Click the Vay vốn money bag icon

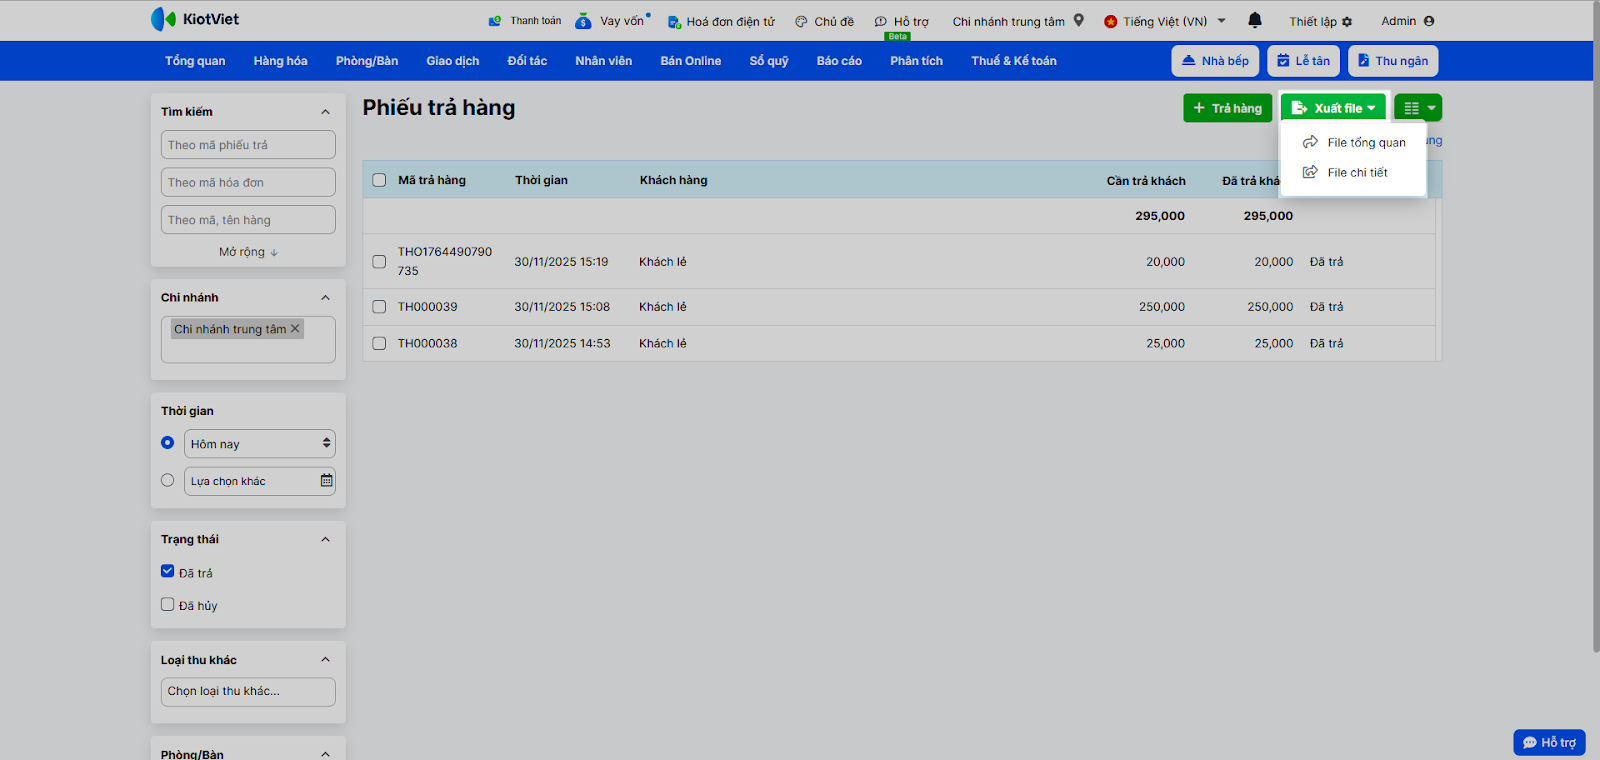click(583, 21)
